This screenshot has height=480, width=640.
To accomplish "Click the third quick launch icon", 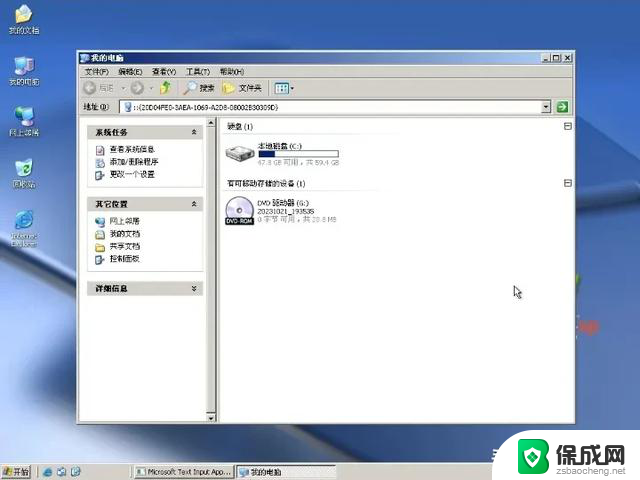I will click(76, 472).
